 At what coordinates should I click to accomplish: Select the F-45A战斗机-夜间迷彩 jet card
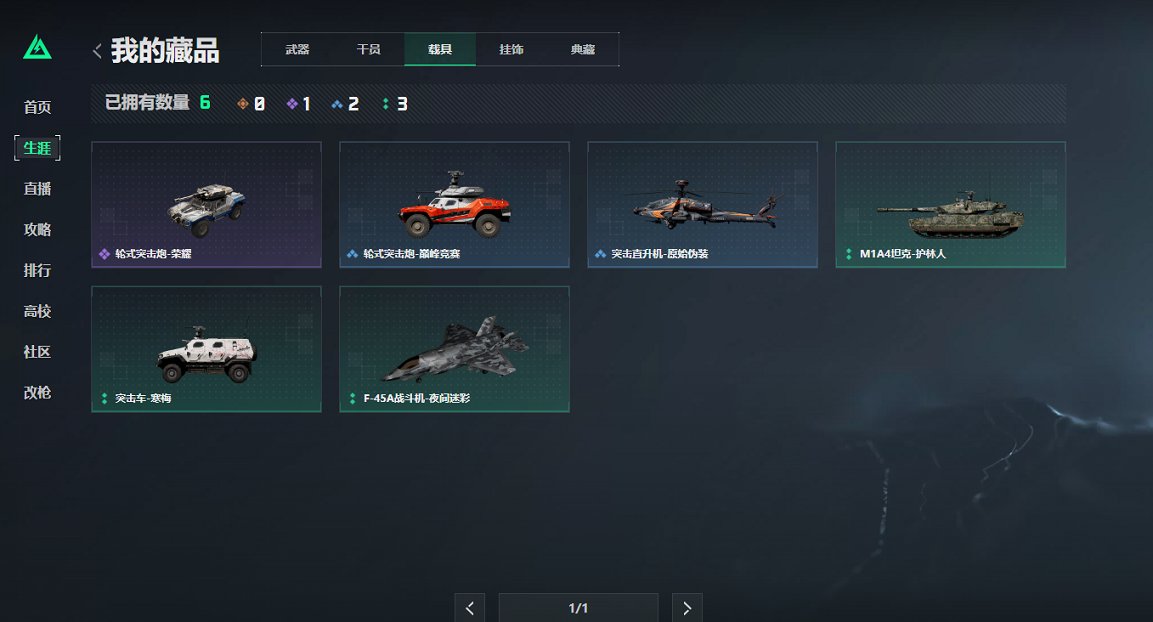(x=454, y=349)
